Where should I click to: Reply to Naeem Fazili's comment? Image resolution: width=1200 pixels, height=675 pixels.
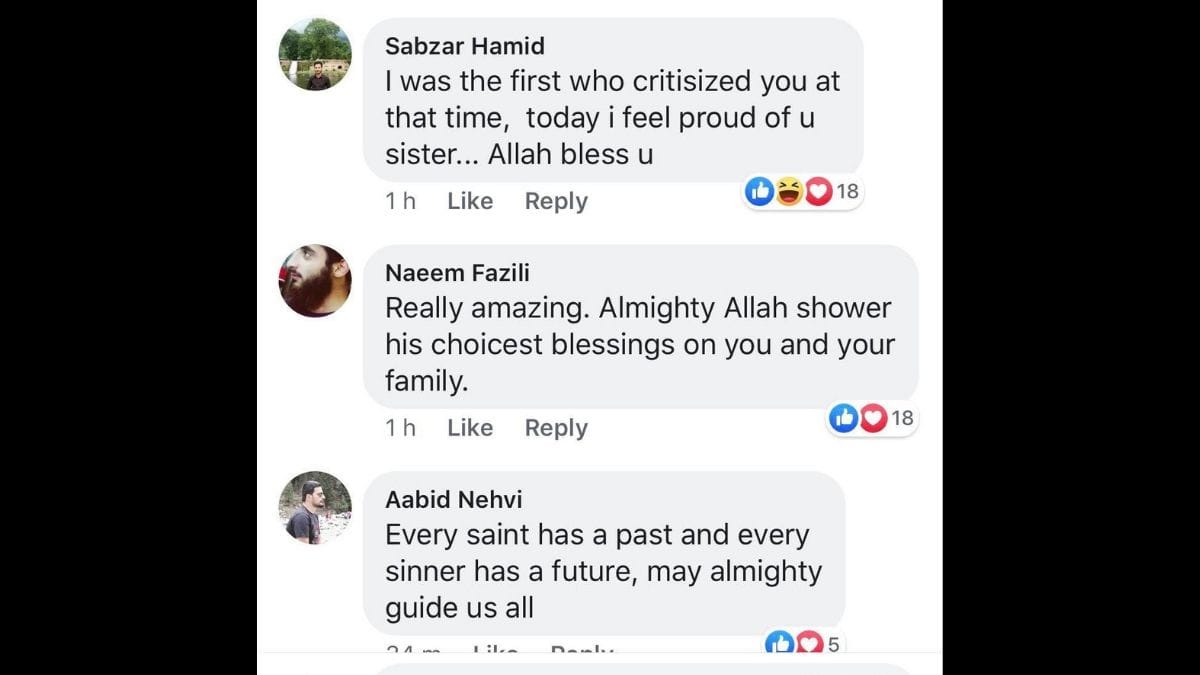click(x=556, y=428)
